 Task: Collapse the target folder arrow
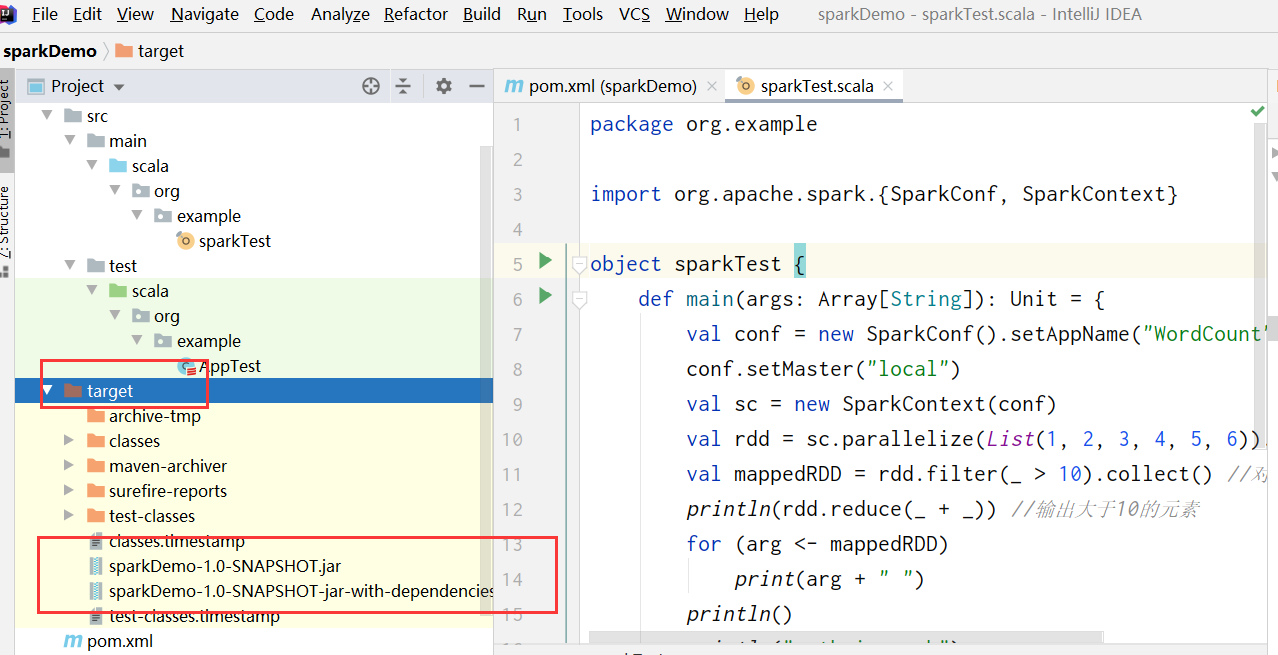tap(47, 391)
